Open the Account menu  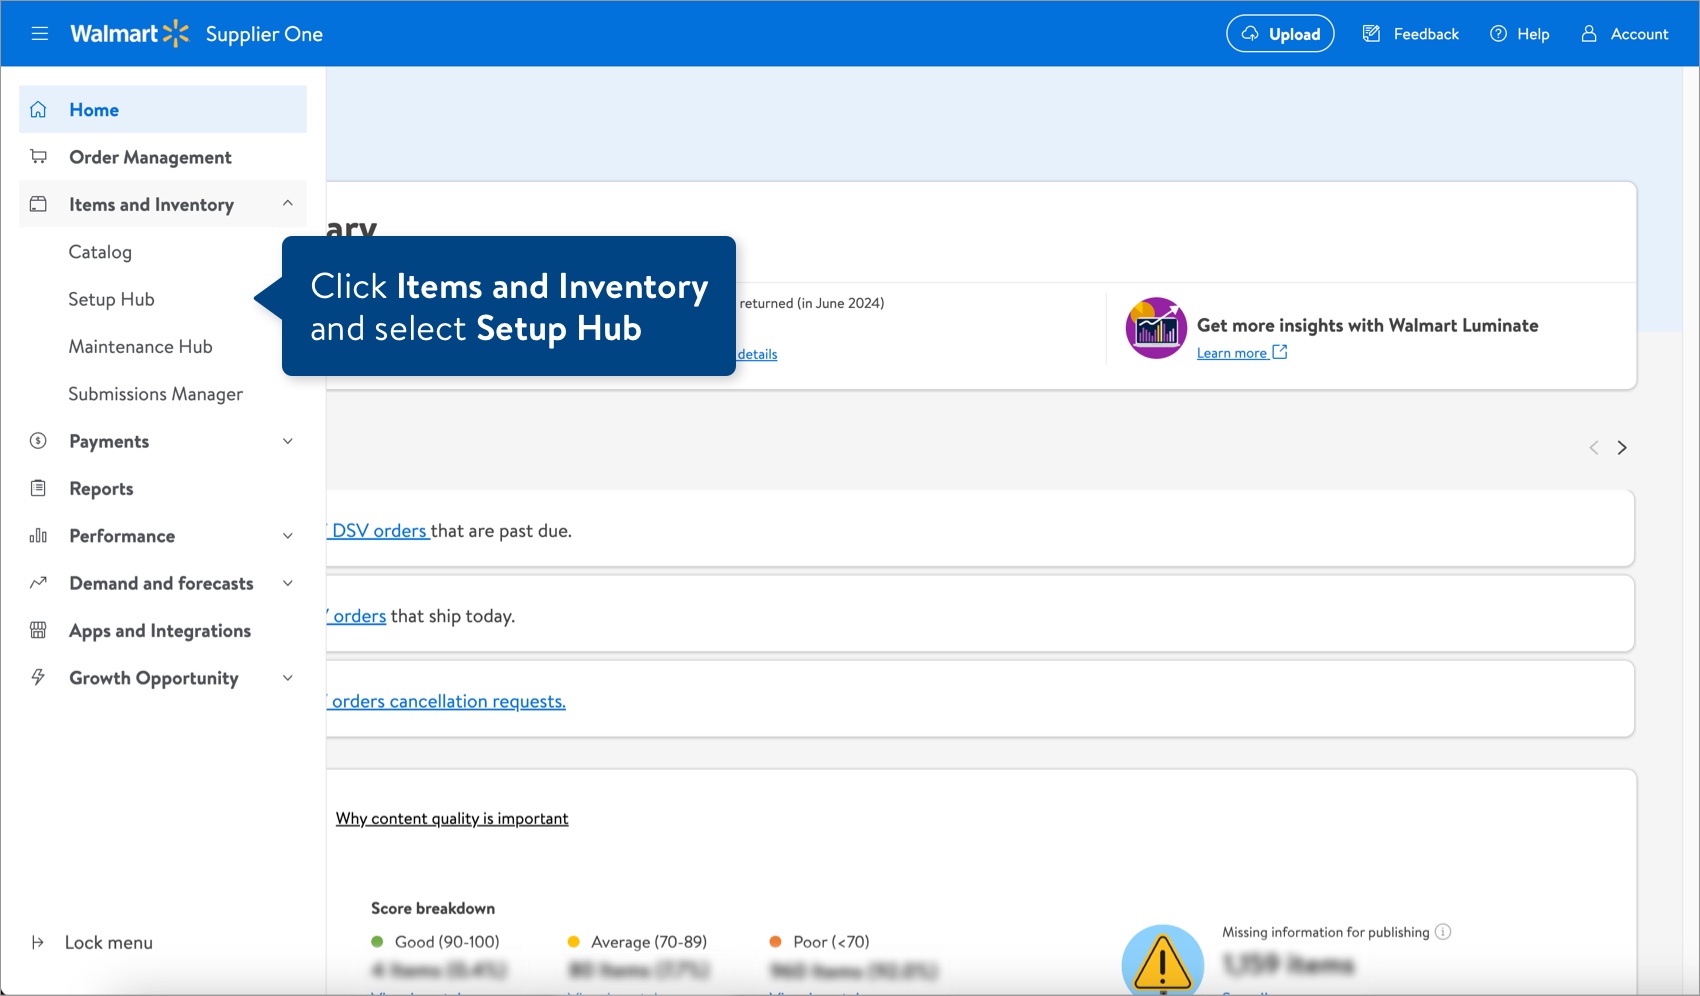(1588, 33)
